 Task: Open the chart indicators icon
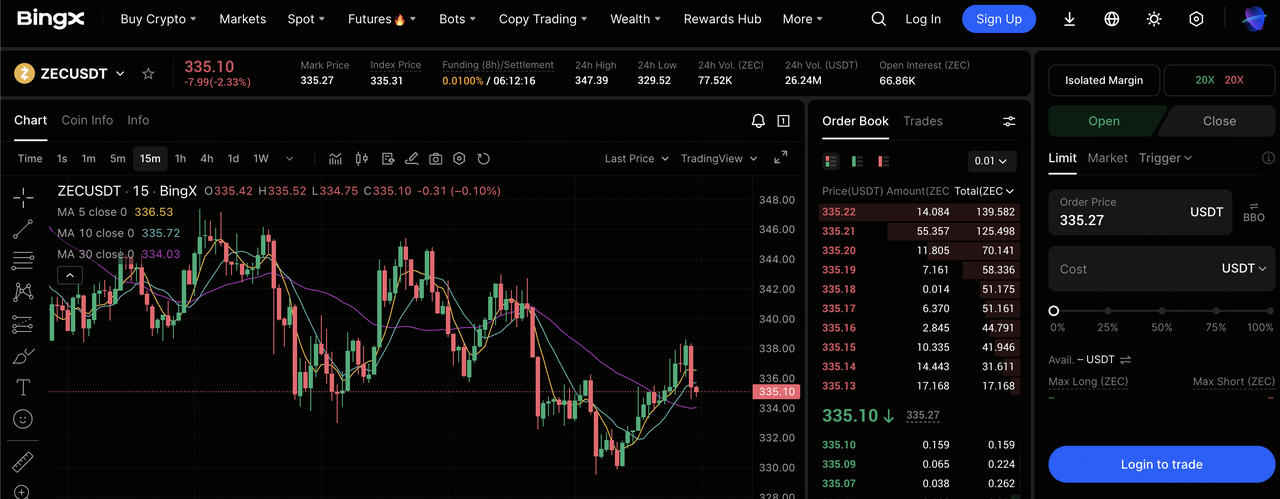(335, 158)
